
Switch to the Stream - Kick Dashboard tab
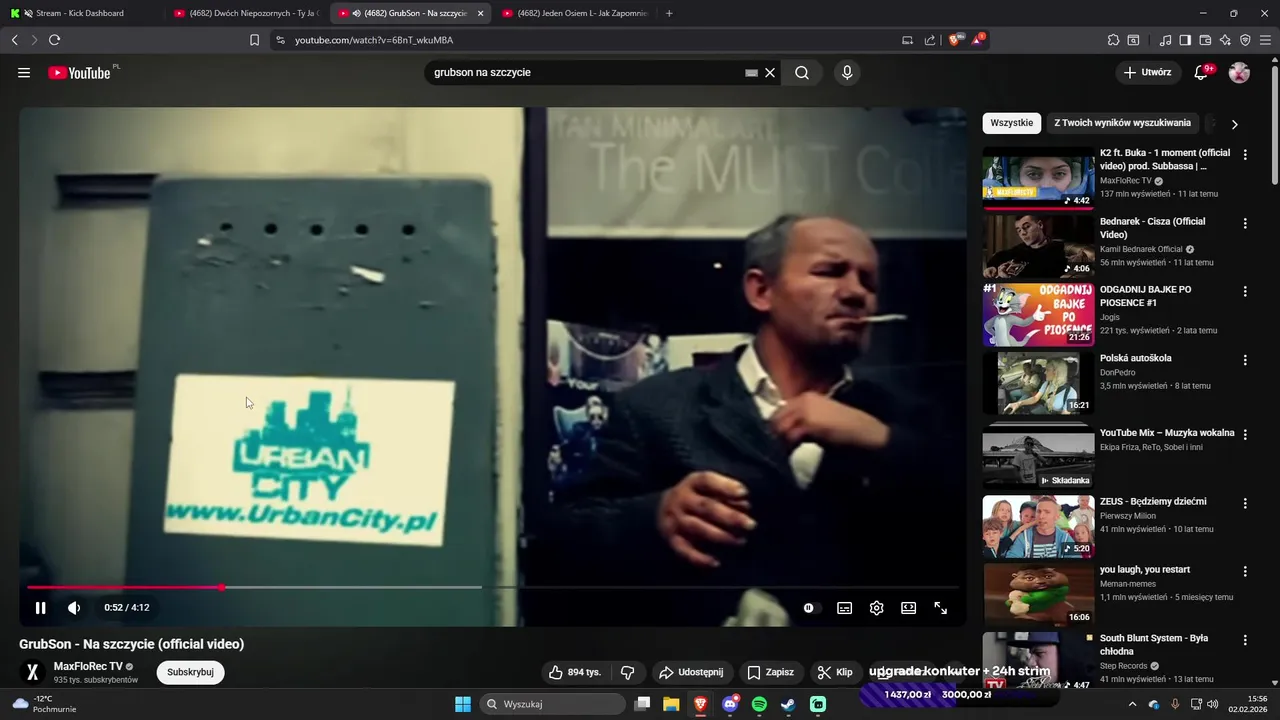pos(80,13)
